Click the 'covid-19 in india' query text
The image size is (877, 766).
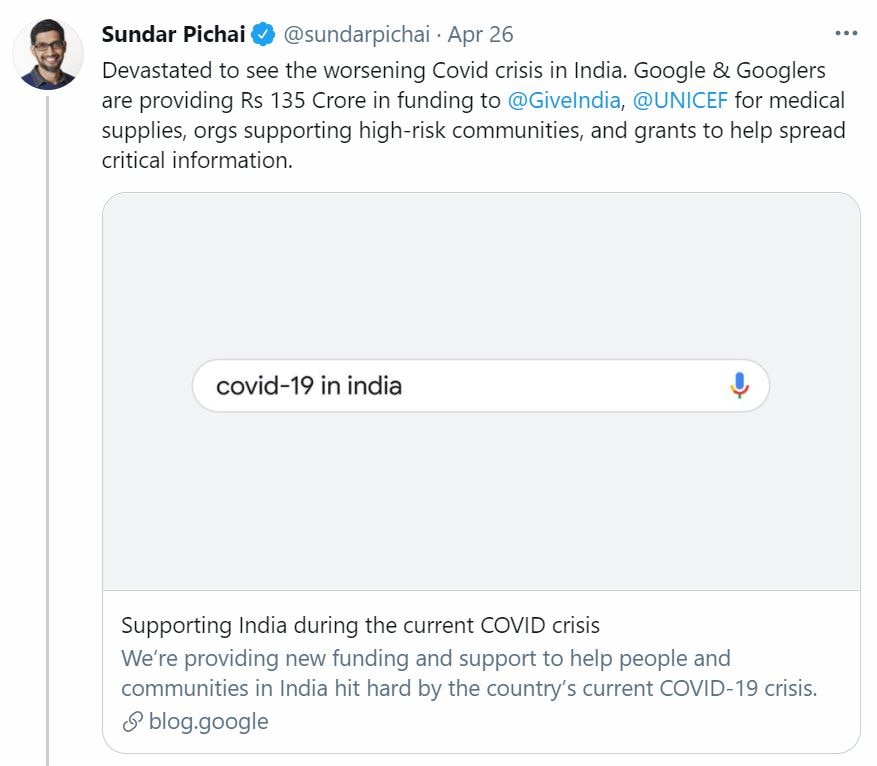(x=309, y=386)
